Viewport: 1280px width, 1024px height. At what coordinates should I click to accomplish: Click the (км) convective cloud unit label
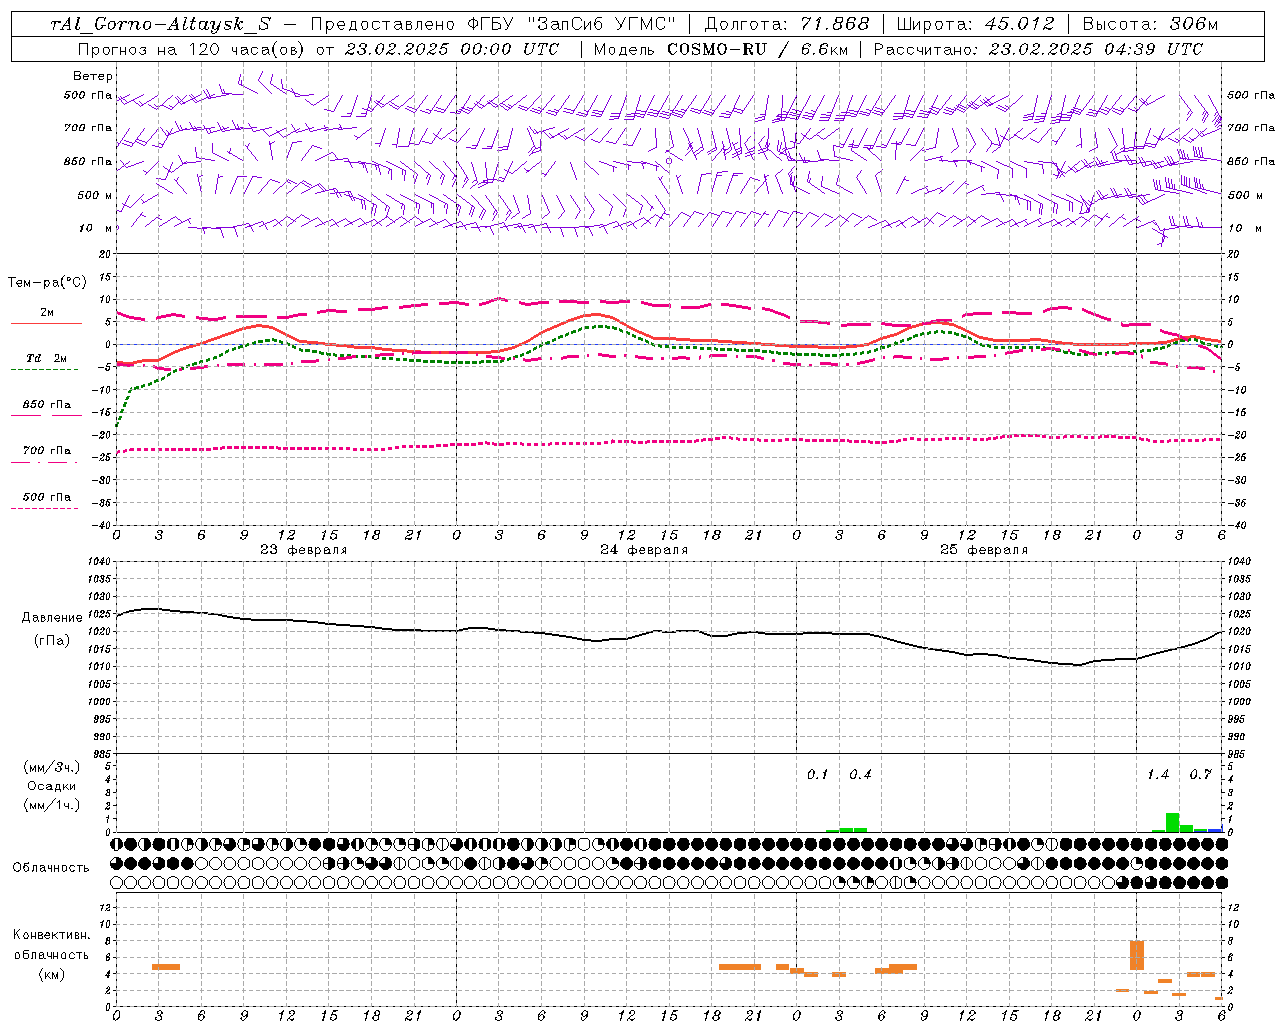pos(52,974)
